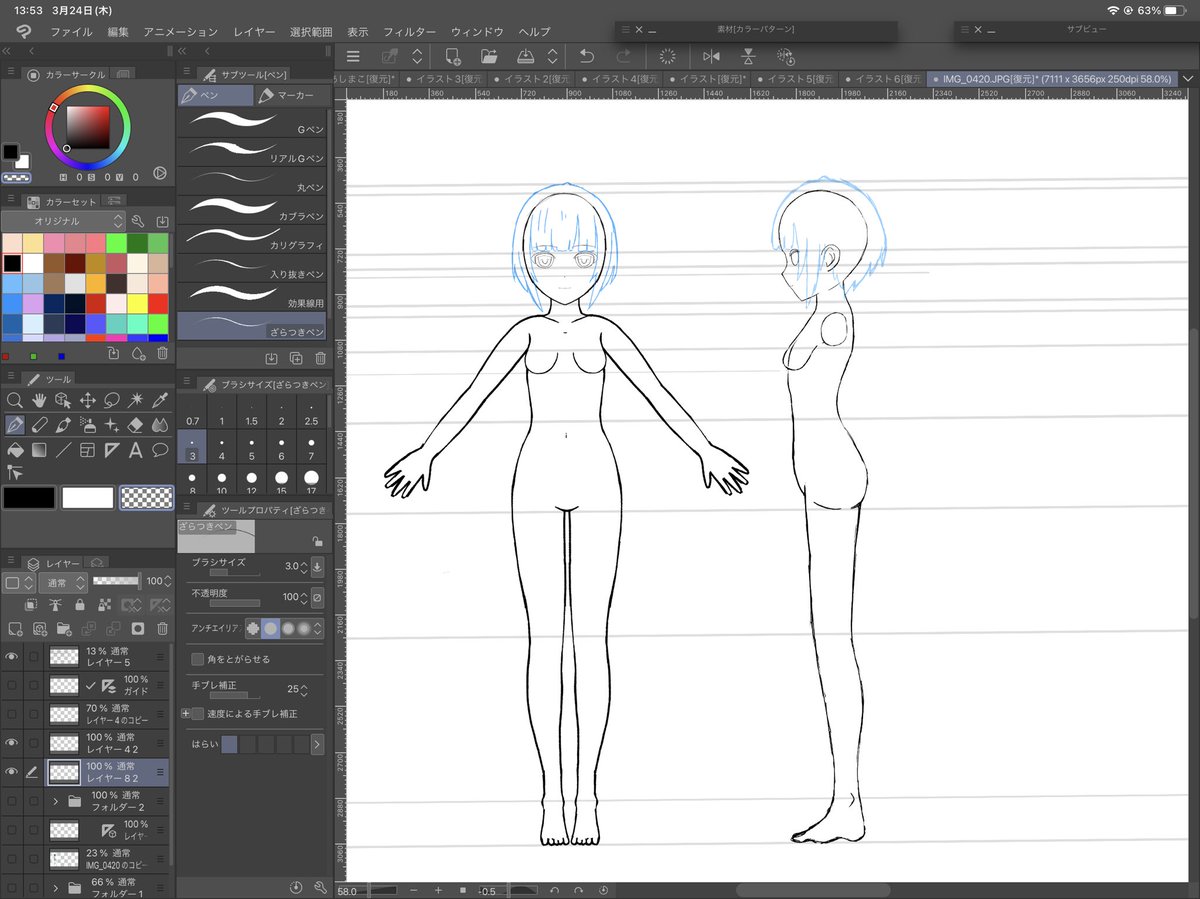Open ウィンドウ menu
This screenshot has width=1200, height=899.
tap(477, 32)
